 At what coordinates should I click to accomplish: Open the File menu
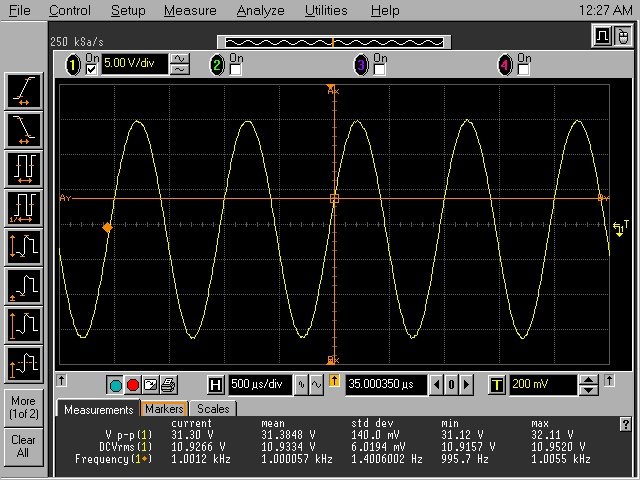20,10
